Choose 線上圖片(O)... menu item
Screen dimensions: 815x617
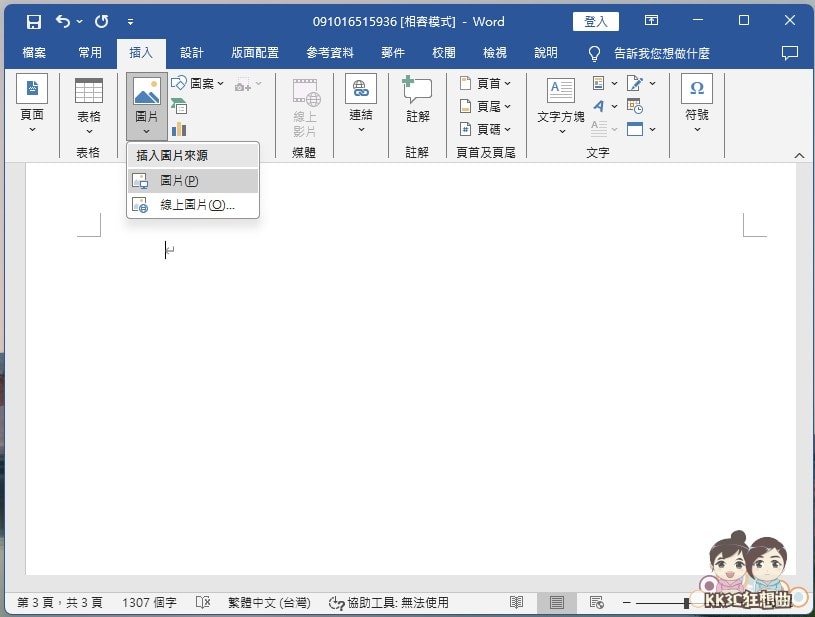[x=193, y=205]
